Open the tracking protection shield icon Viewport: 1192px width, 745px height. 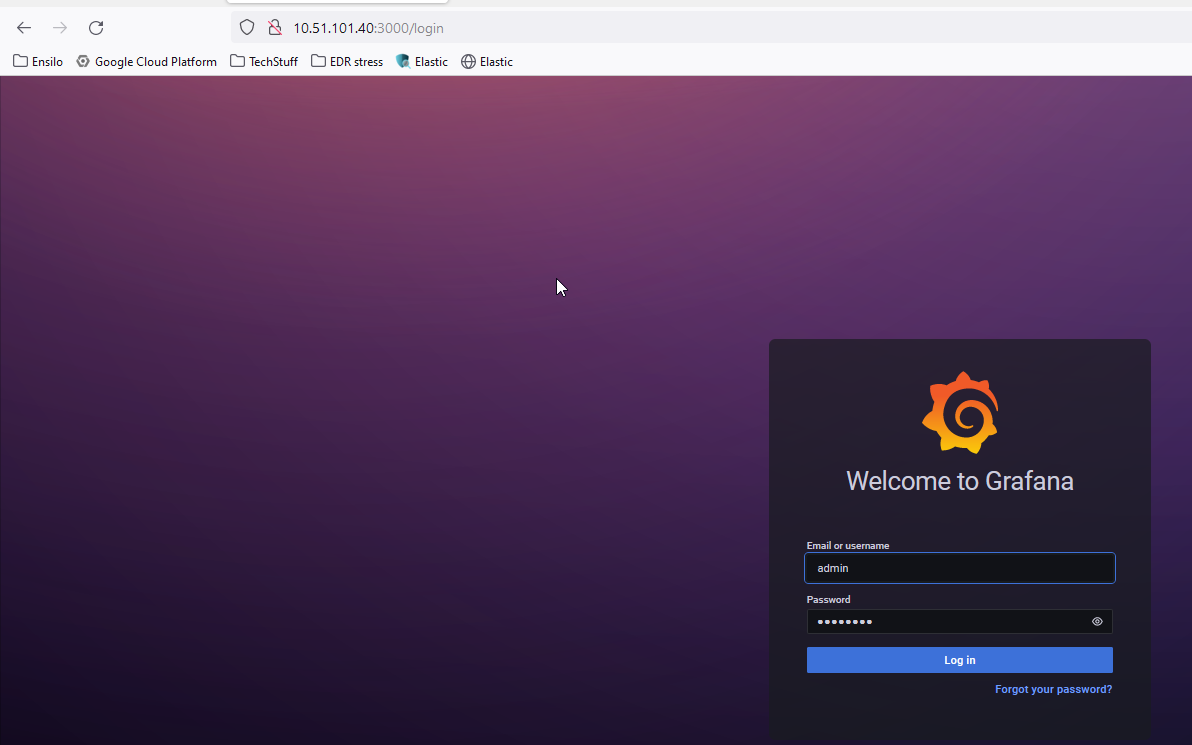[247, 28]
